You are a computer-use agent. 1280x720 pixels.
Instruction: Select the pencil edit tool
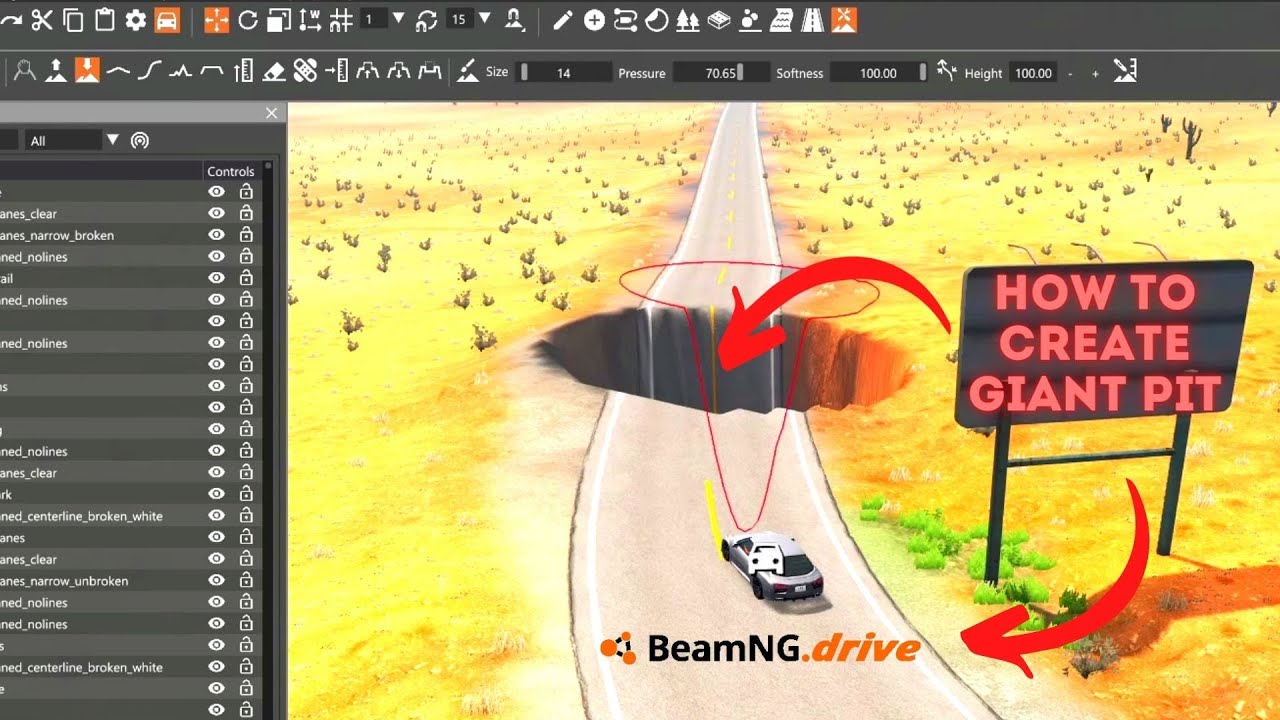[563, 19]
